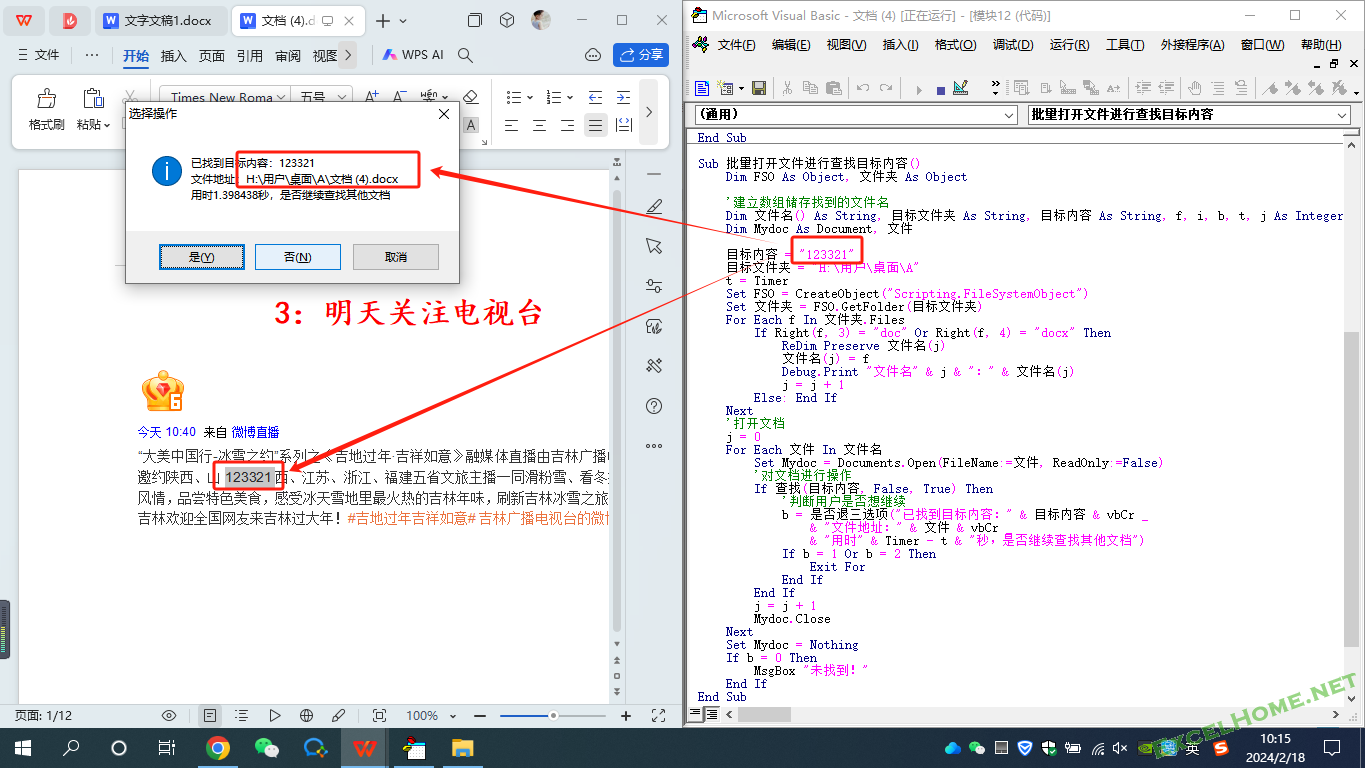Image resolution: width=1365 pixels, height=768 pixels.
Task: Toggle fit-to-page focus icon in status bar
Action: pyautogui.click(x=379, y=716)
